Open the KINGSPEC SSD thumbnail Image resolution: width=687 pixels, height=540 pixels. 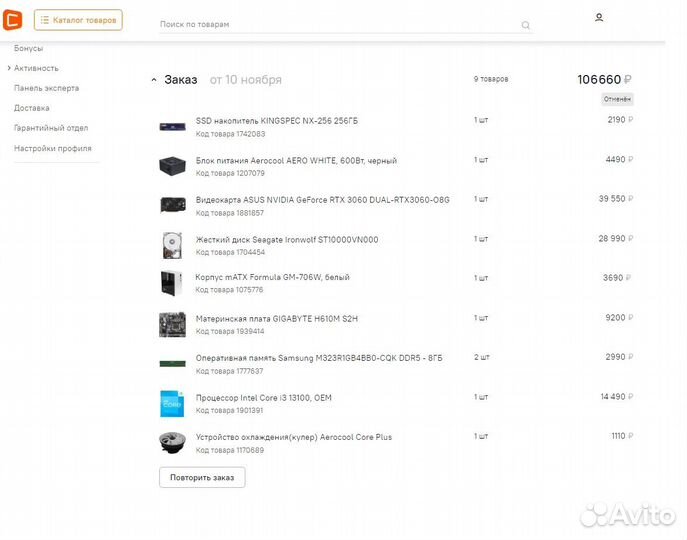click(172, 127)
